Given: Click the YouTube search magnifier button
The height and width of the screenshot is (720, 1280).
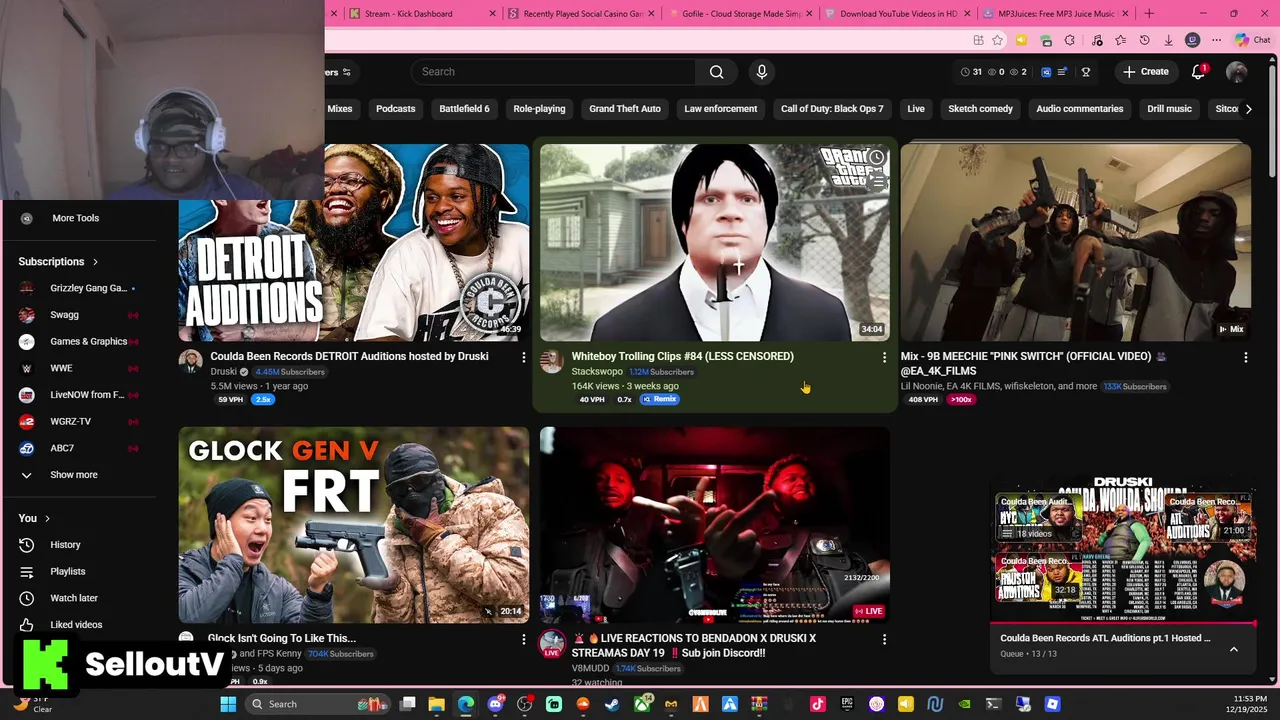Looking at the screenshot, I should point(716,72).
